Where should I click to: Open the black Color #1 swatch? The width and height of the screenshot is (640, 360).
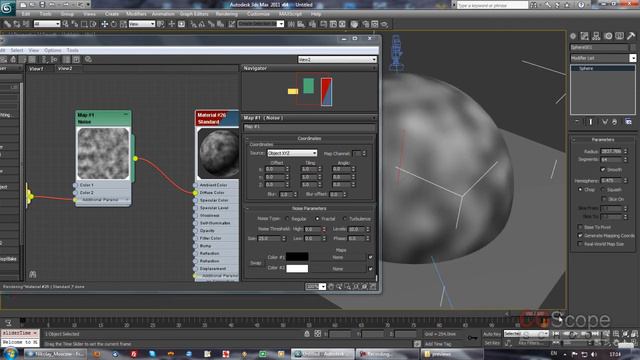[297, 257]
